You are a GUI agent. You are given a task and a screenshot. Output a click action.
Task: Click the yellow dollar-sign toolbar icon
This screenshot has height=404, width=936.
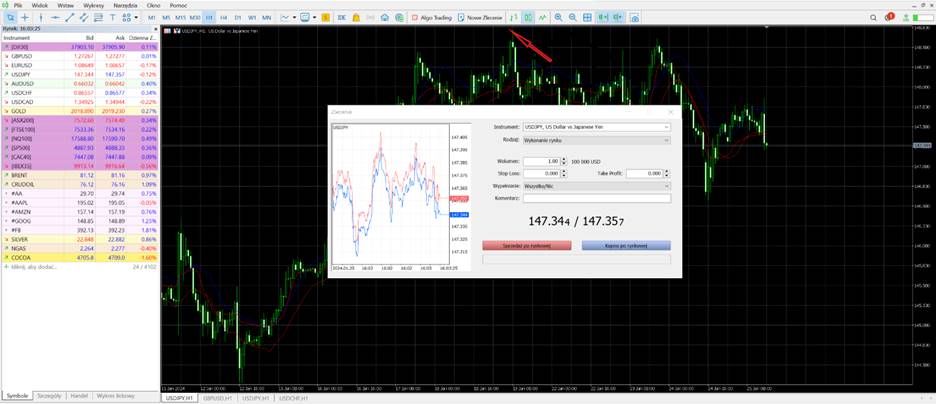(x=325, y=17)
